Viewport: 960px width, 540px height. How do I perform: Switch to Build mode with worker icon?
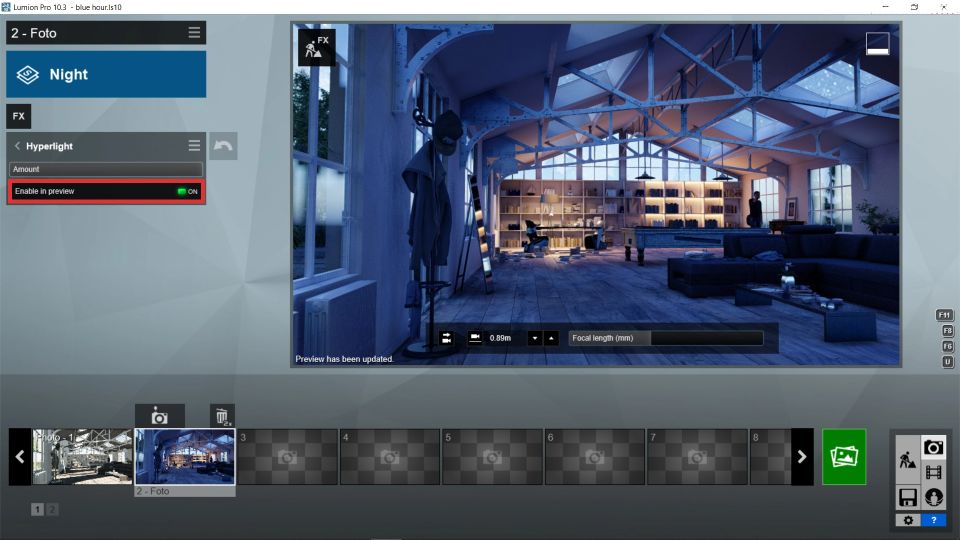tap(907, 460)
